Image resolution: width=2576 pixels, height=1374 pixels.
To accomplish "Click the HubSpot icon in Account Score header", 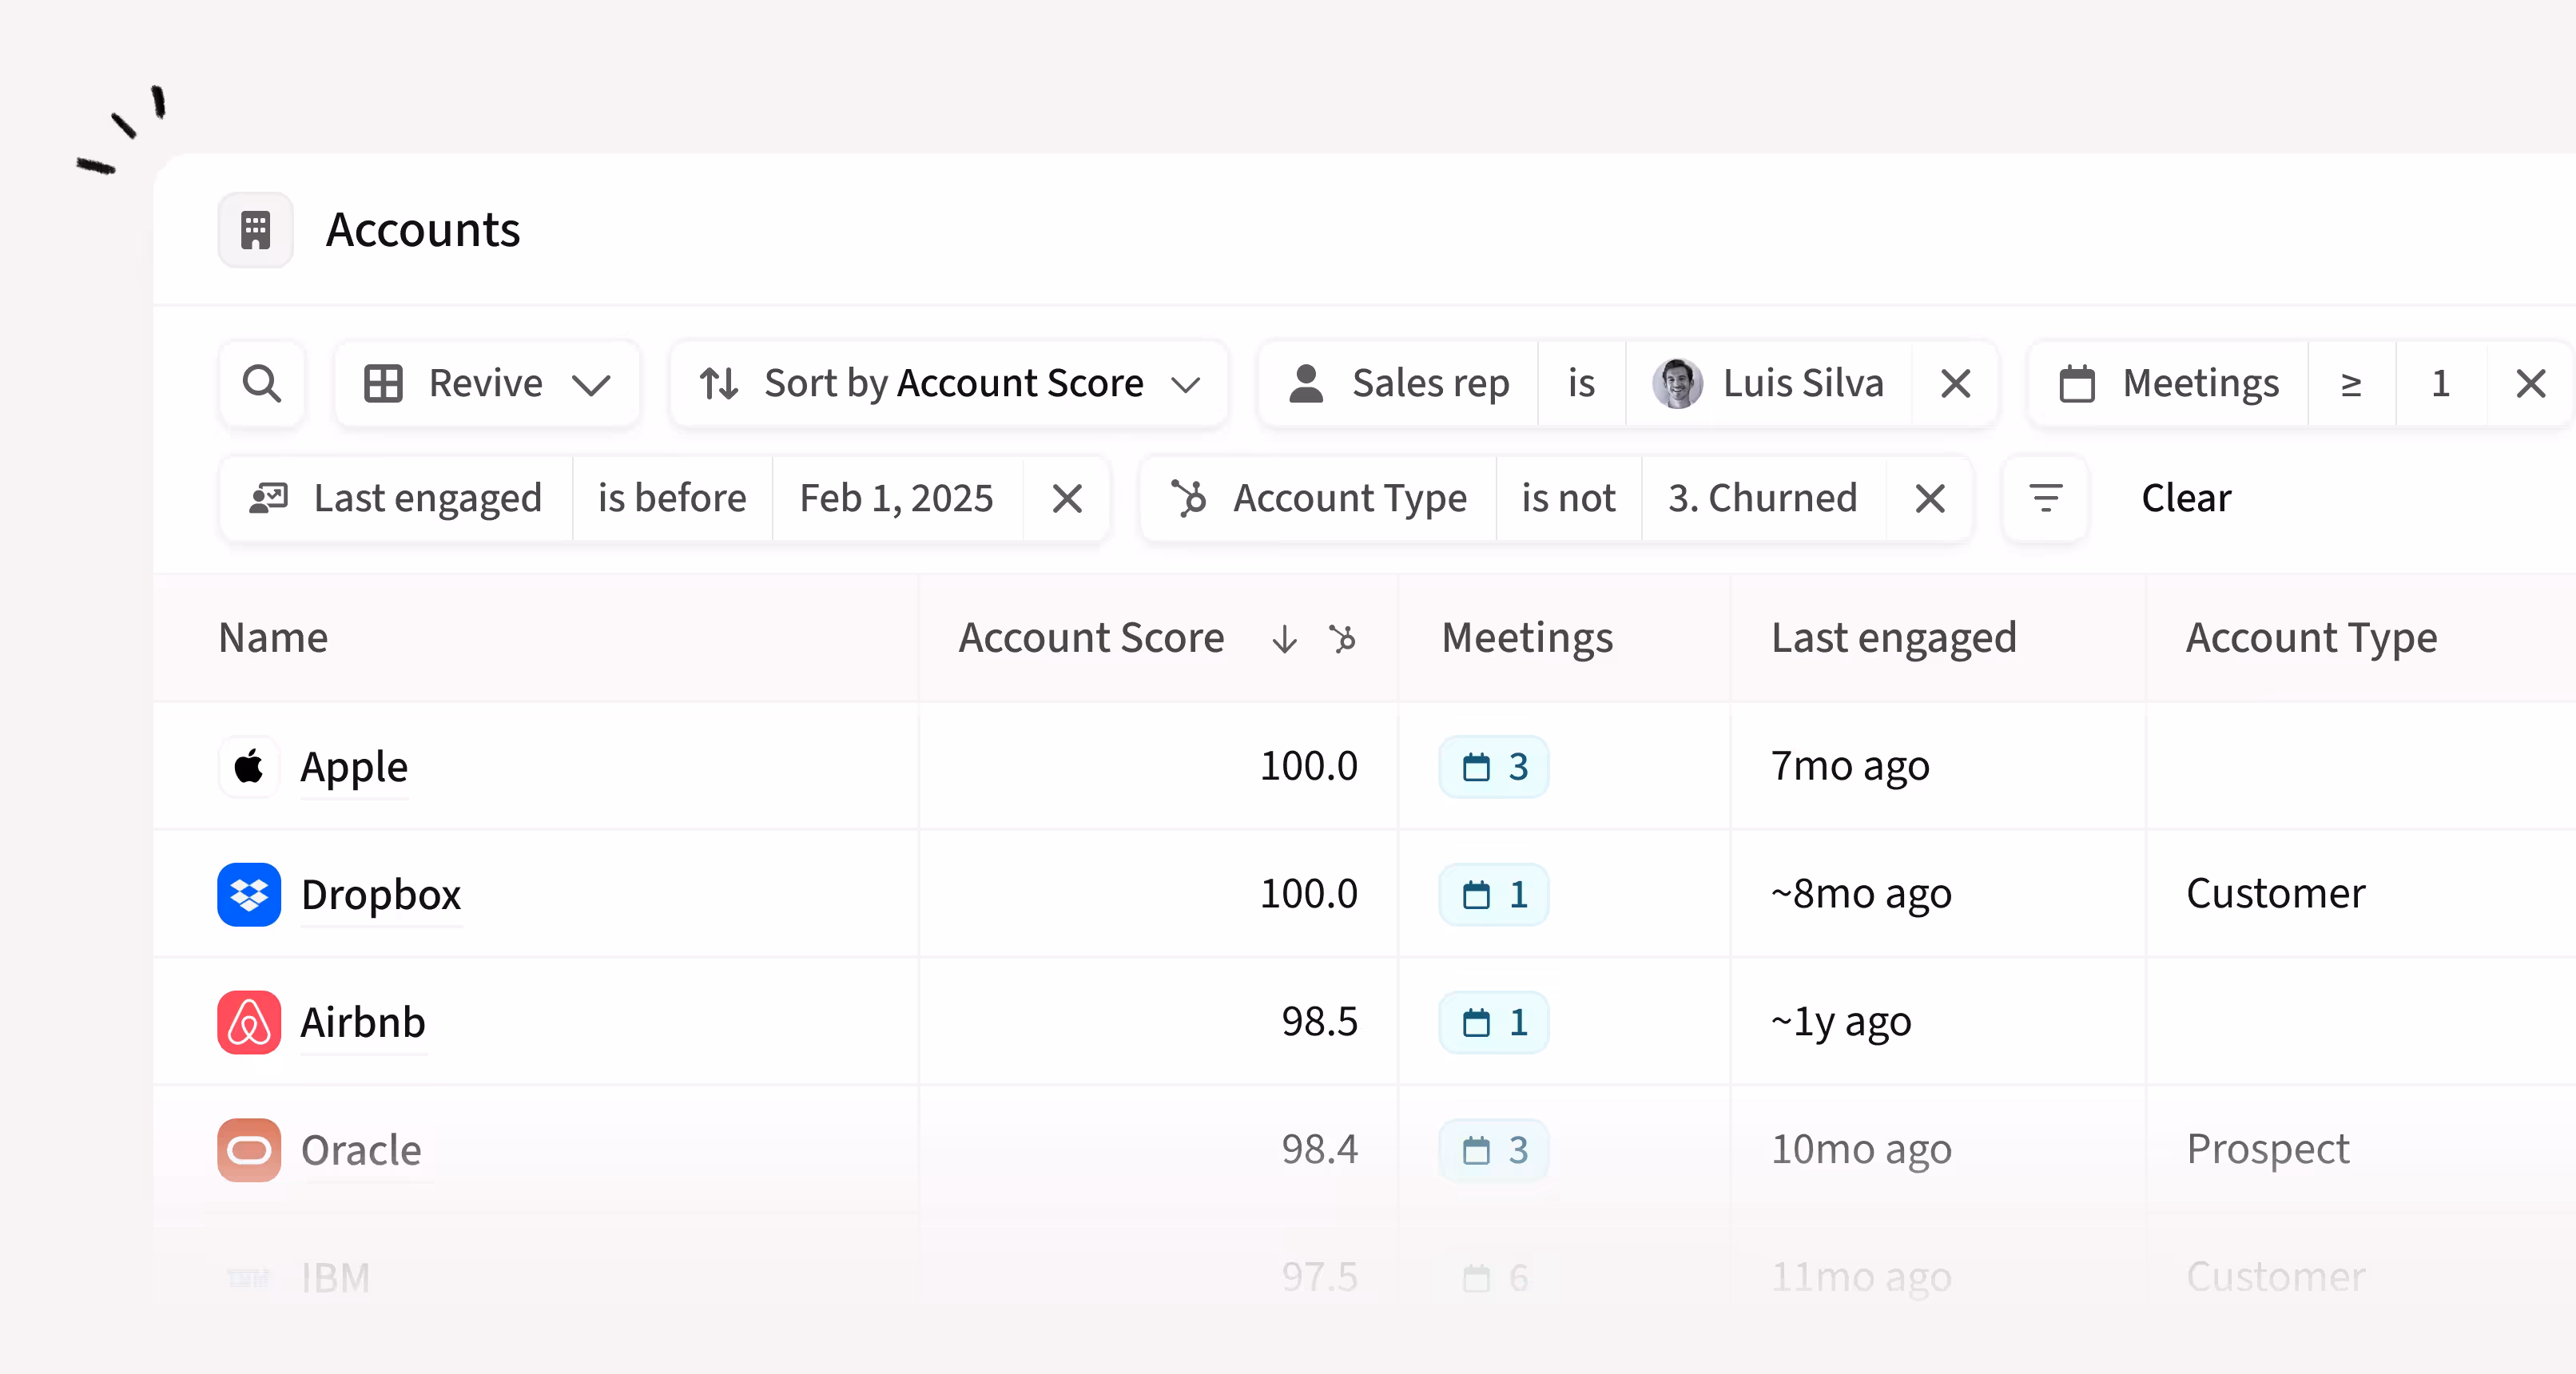I will pos(1343,638).
